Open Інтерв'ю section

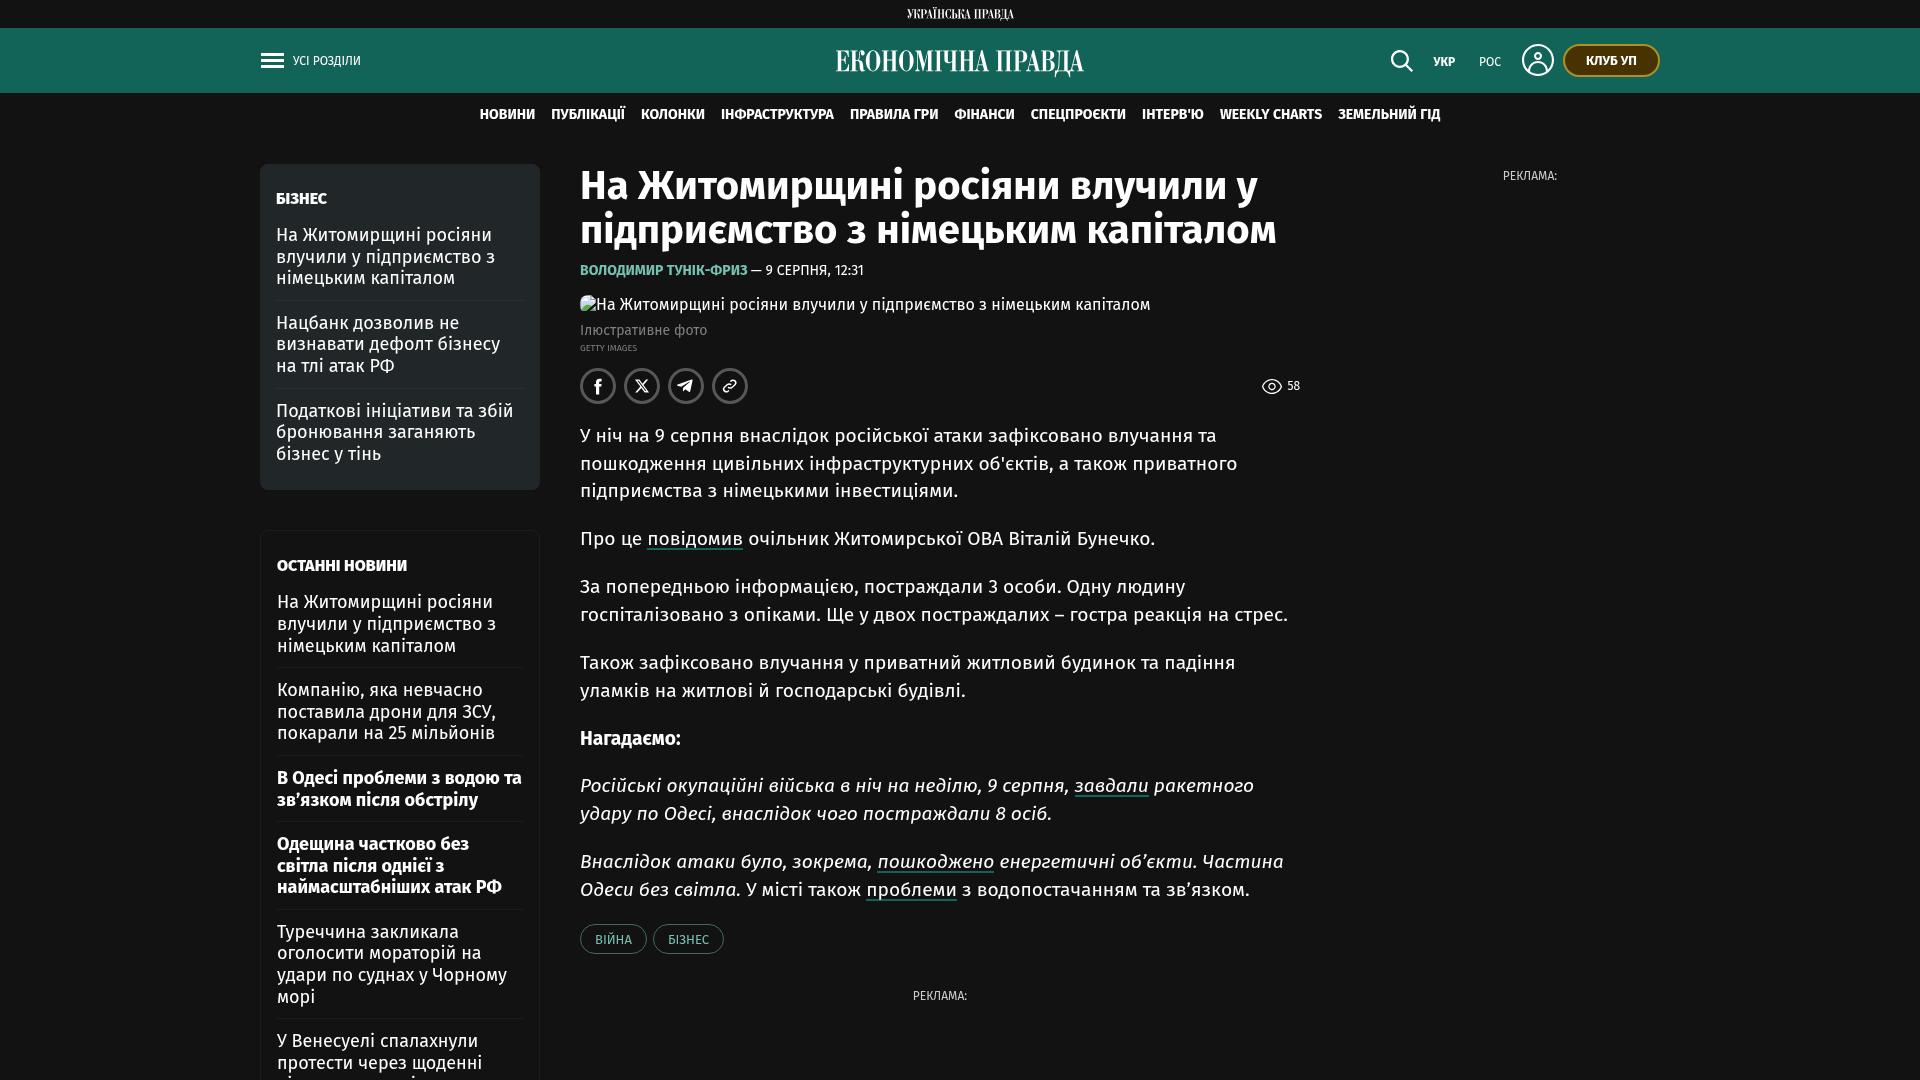[x=1173, y=115]
